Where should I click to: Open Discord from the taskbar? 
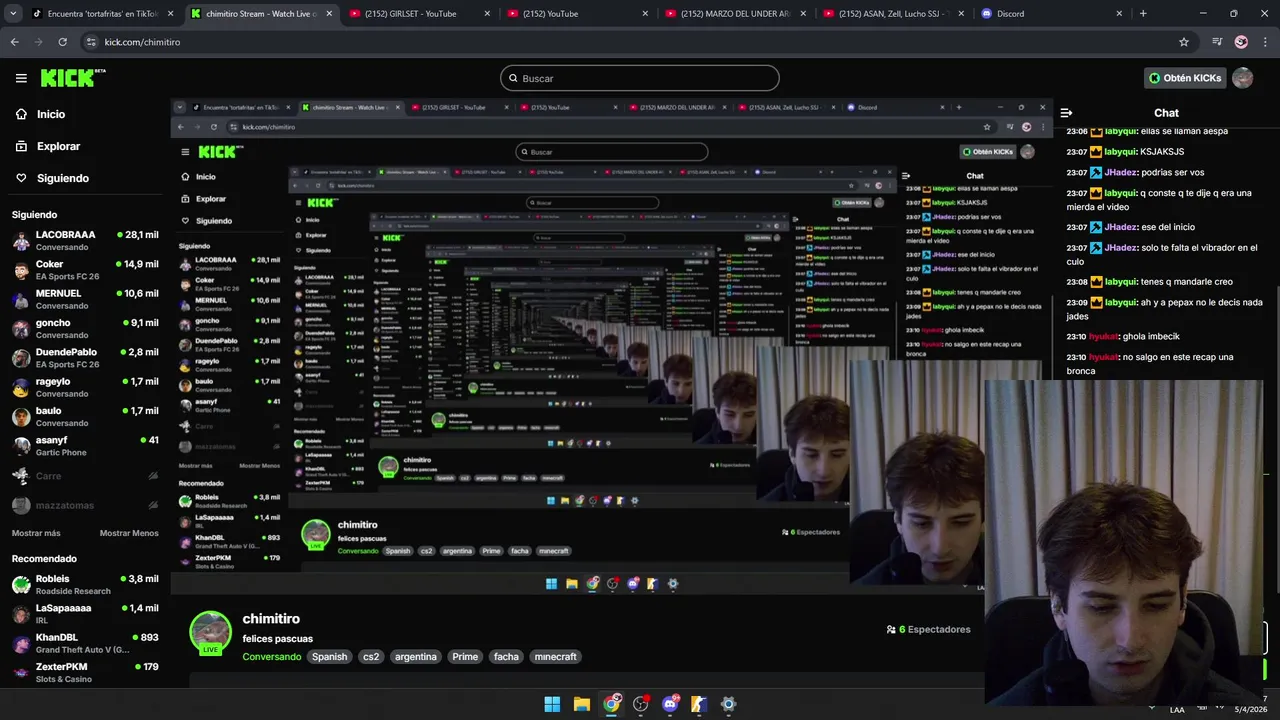(x=670, y=704)
